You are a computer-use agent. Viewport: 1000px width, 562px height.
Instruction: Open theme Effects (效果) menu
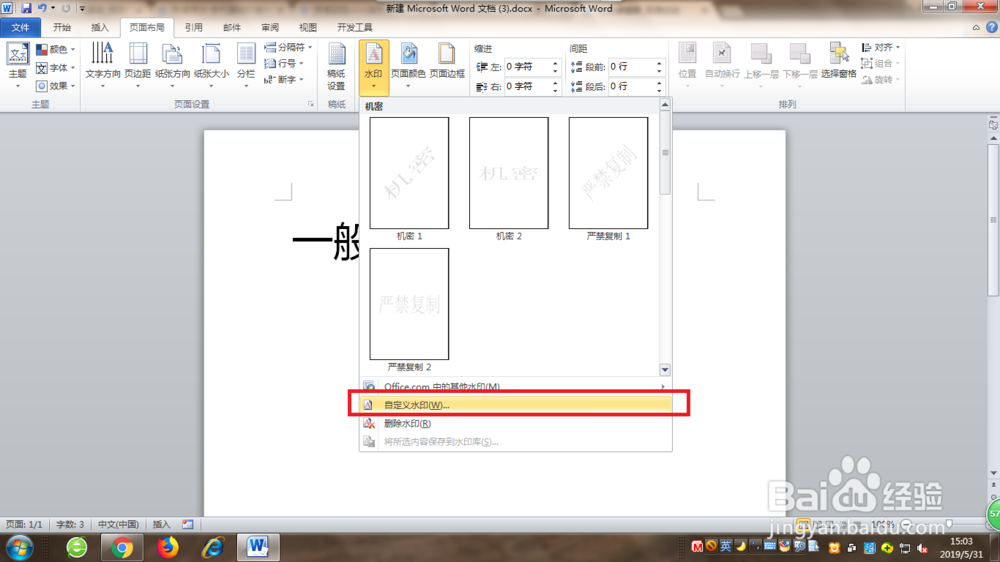click(55, 85)
